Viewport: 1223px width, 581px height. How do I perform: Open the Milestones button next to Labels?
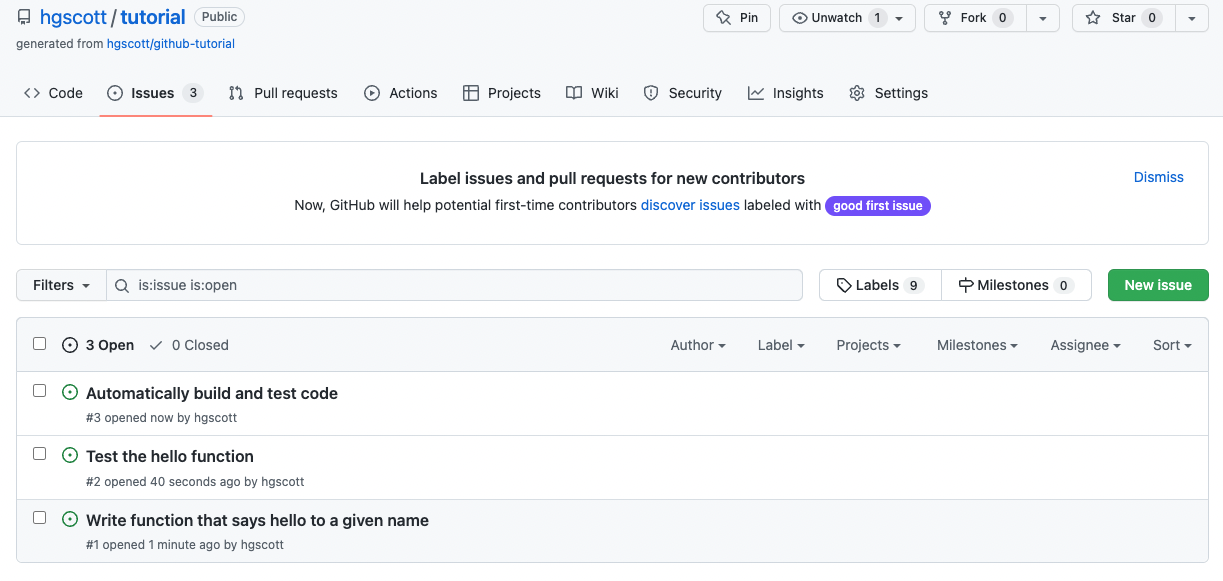coord(1016,285)
